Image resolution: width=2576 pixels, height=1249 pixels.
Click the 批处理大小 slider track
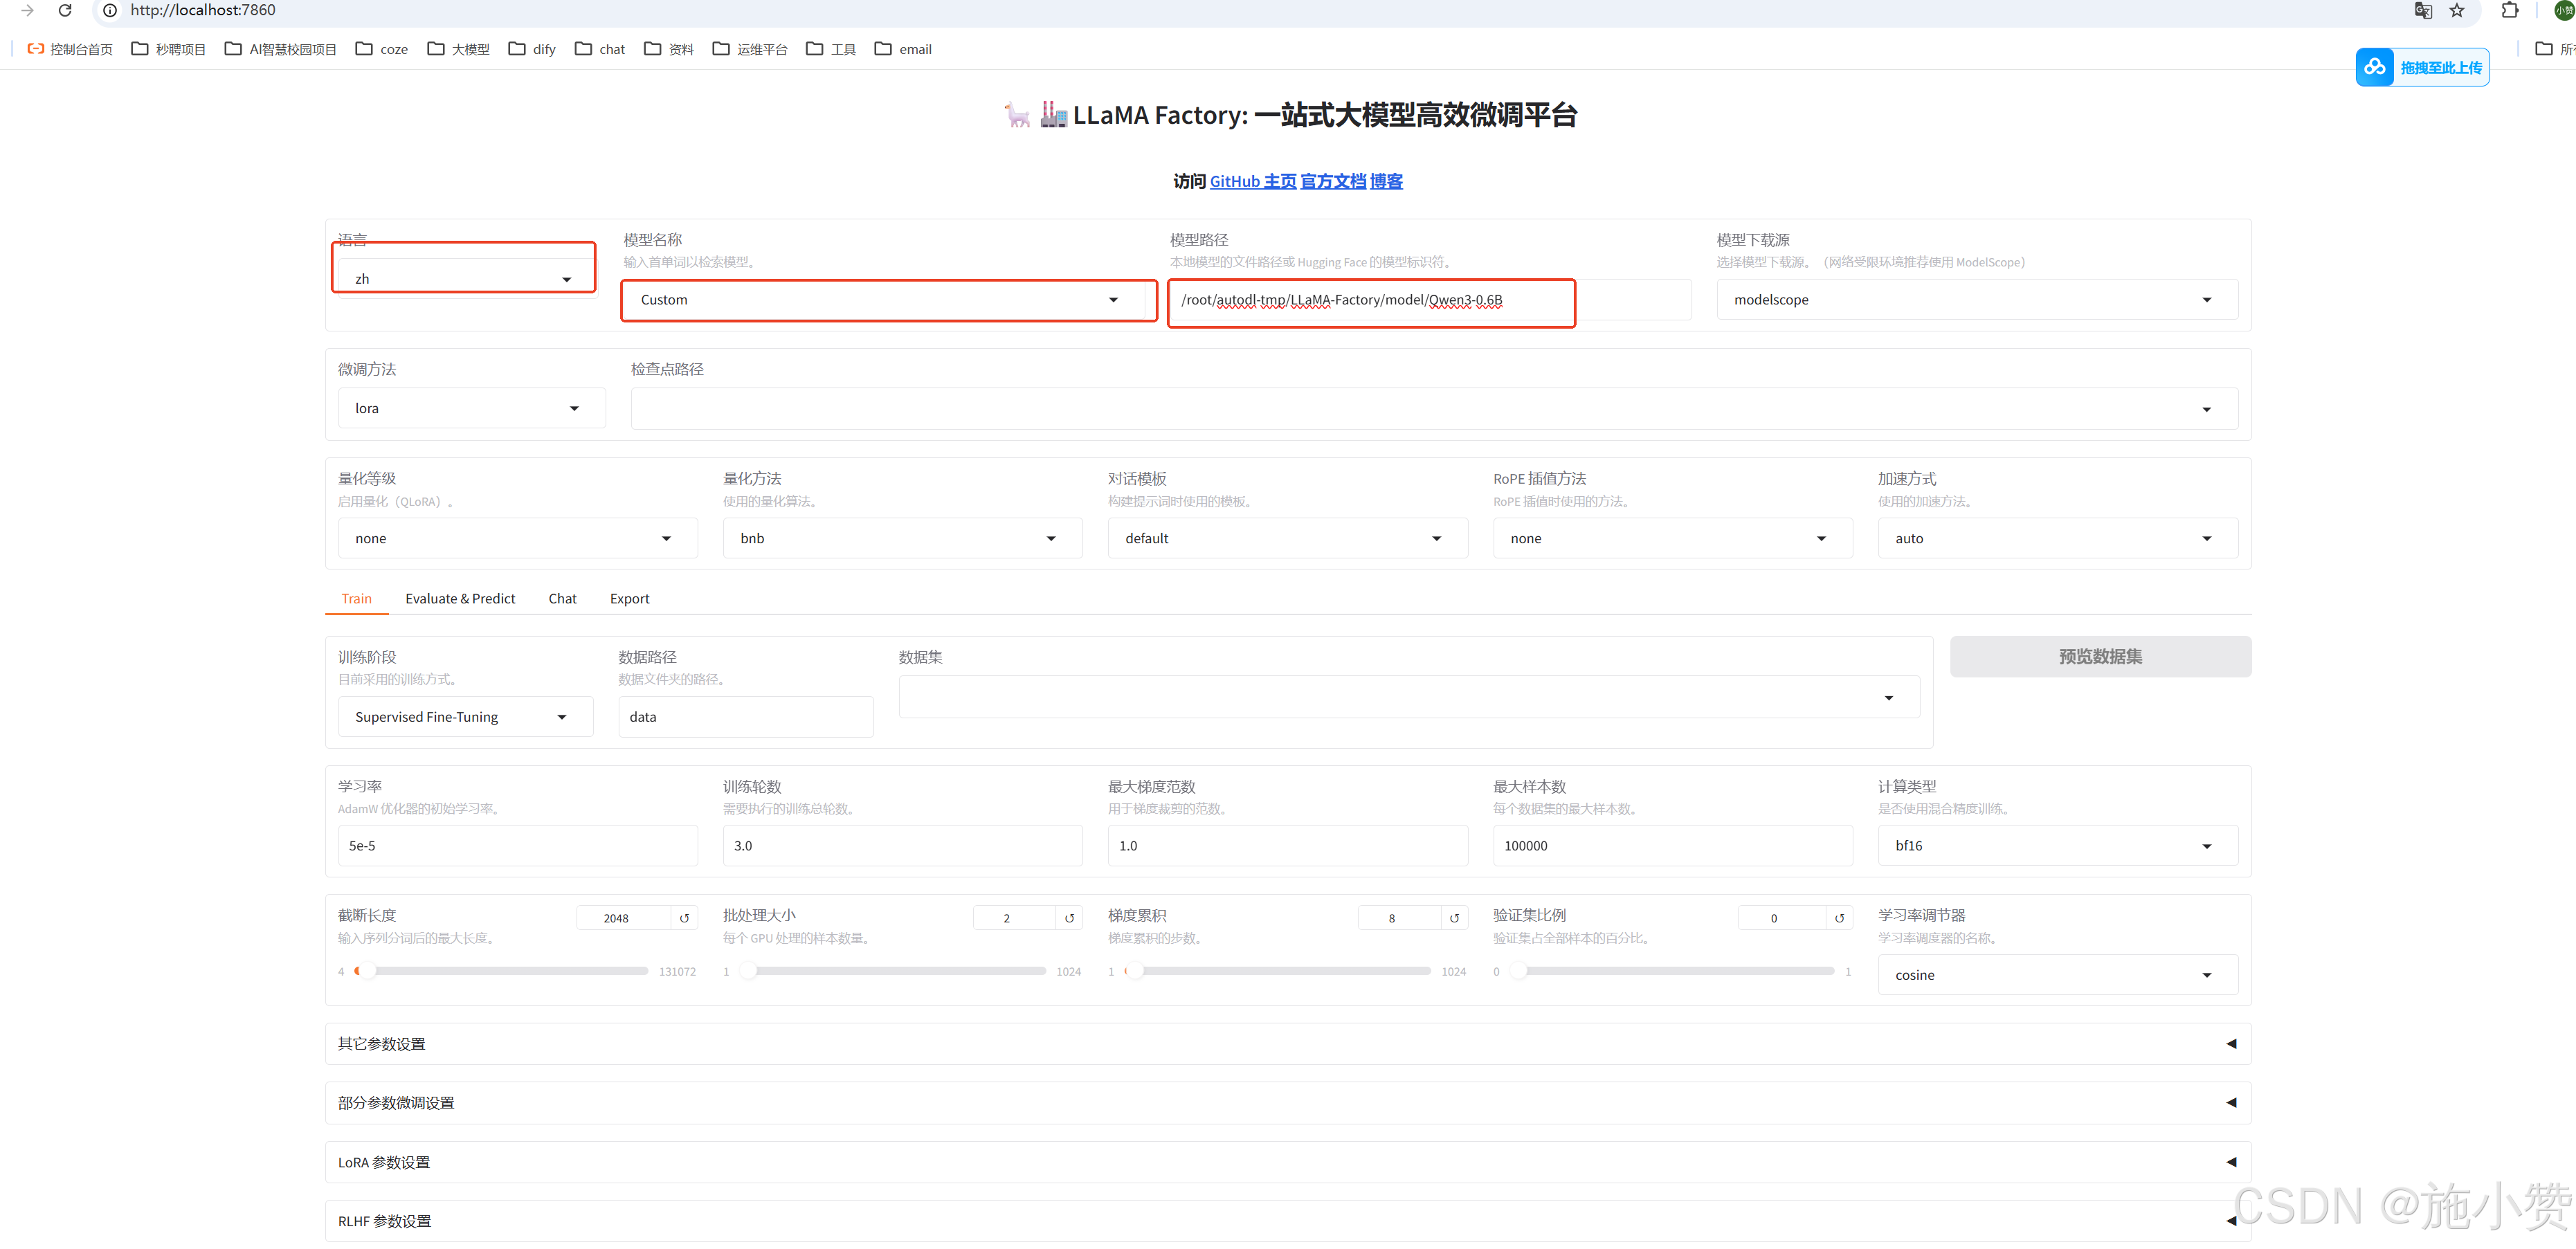(892, 971)
